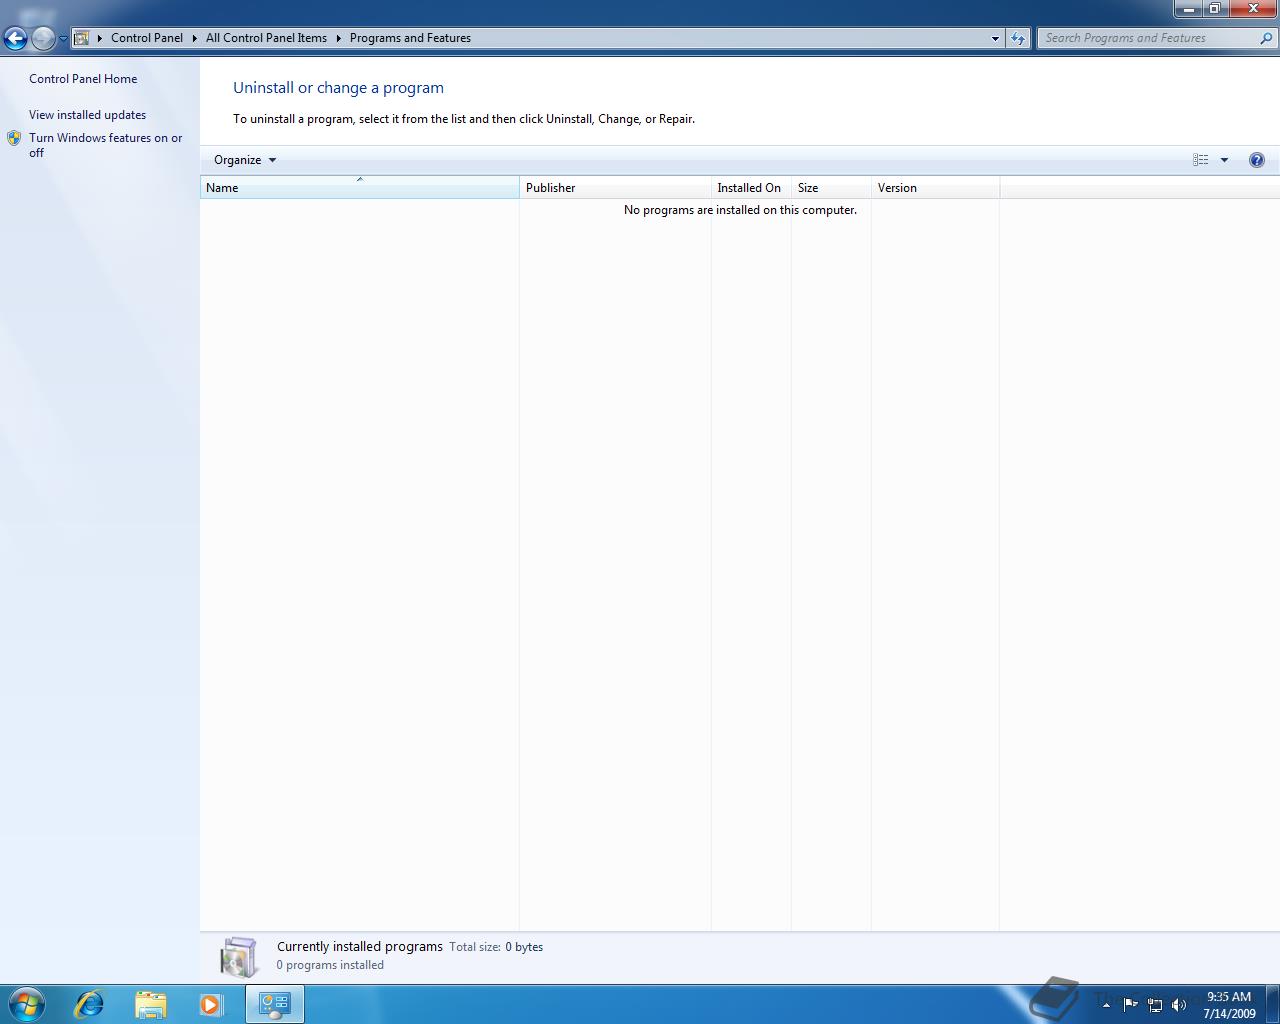Expand arrow after All Control Panel Items
The image size is (1280, 1024).
(338, 38)
